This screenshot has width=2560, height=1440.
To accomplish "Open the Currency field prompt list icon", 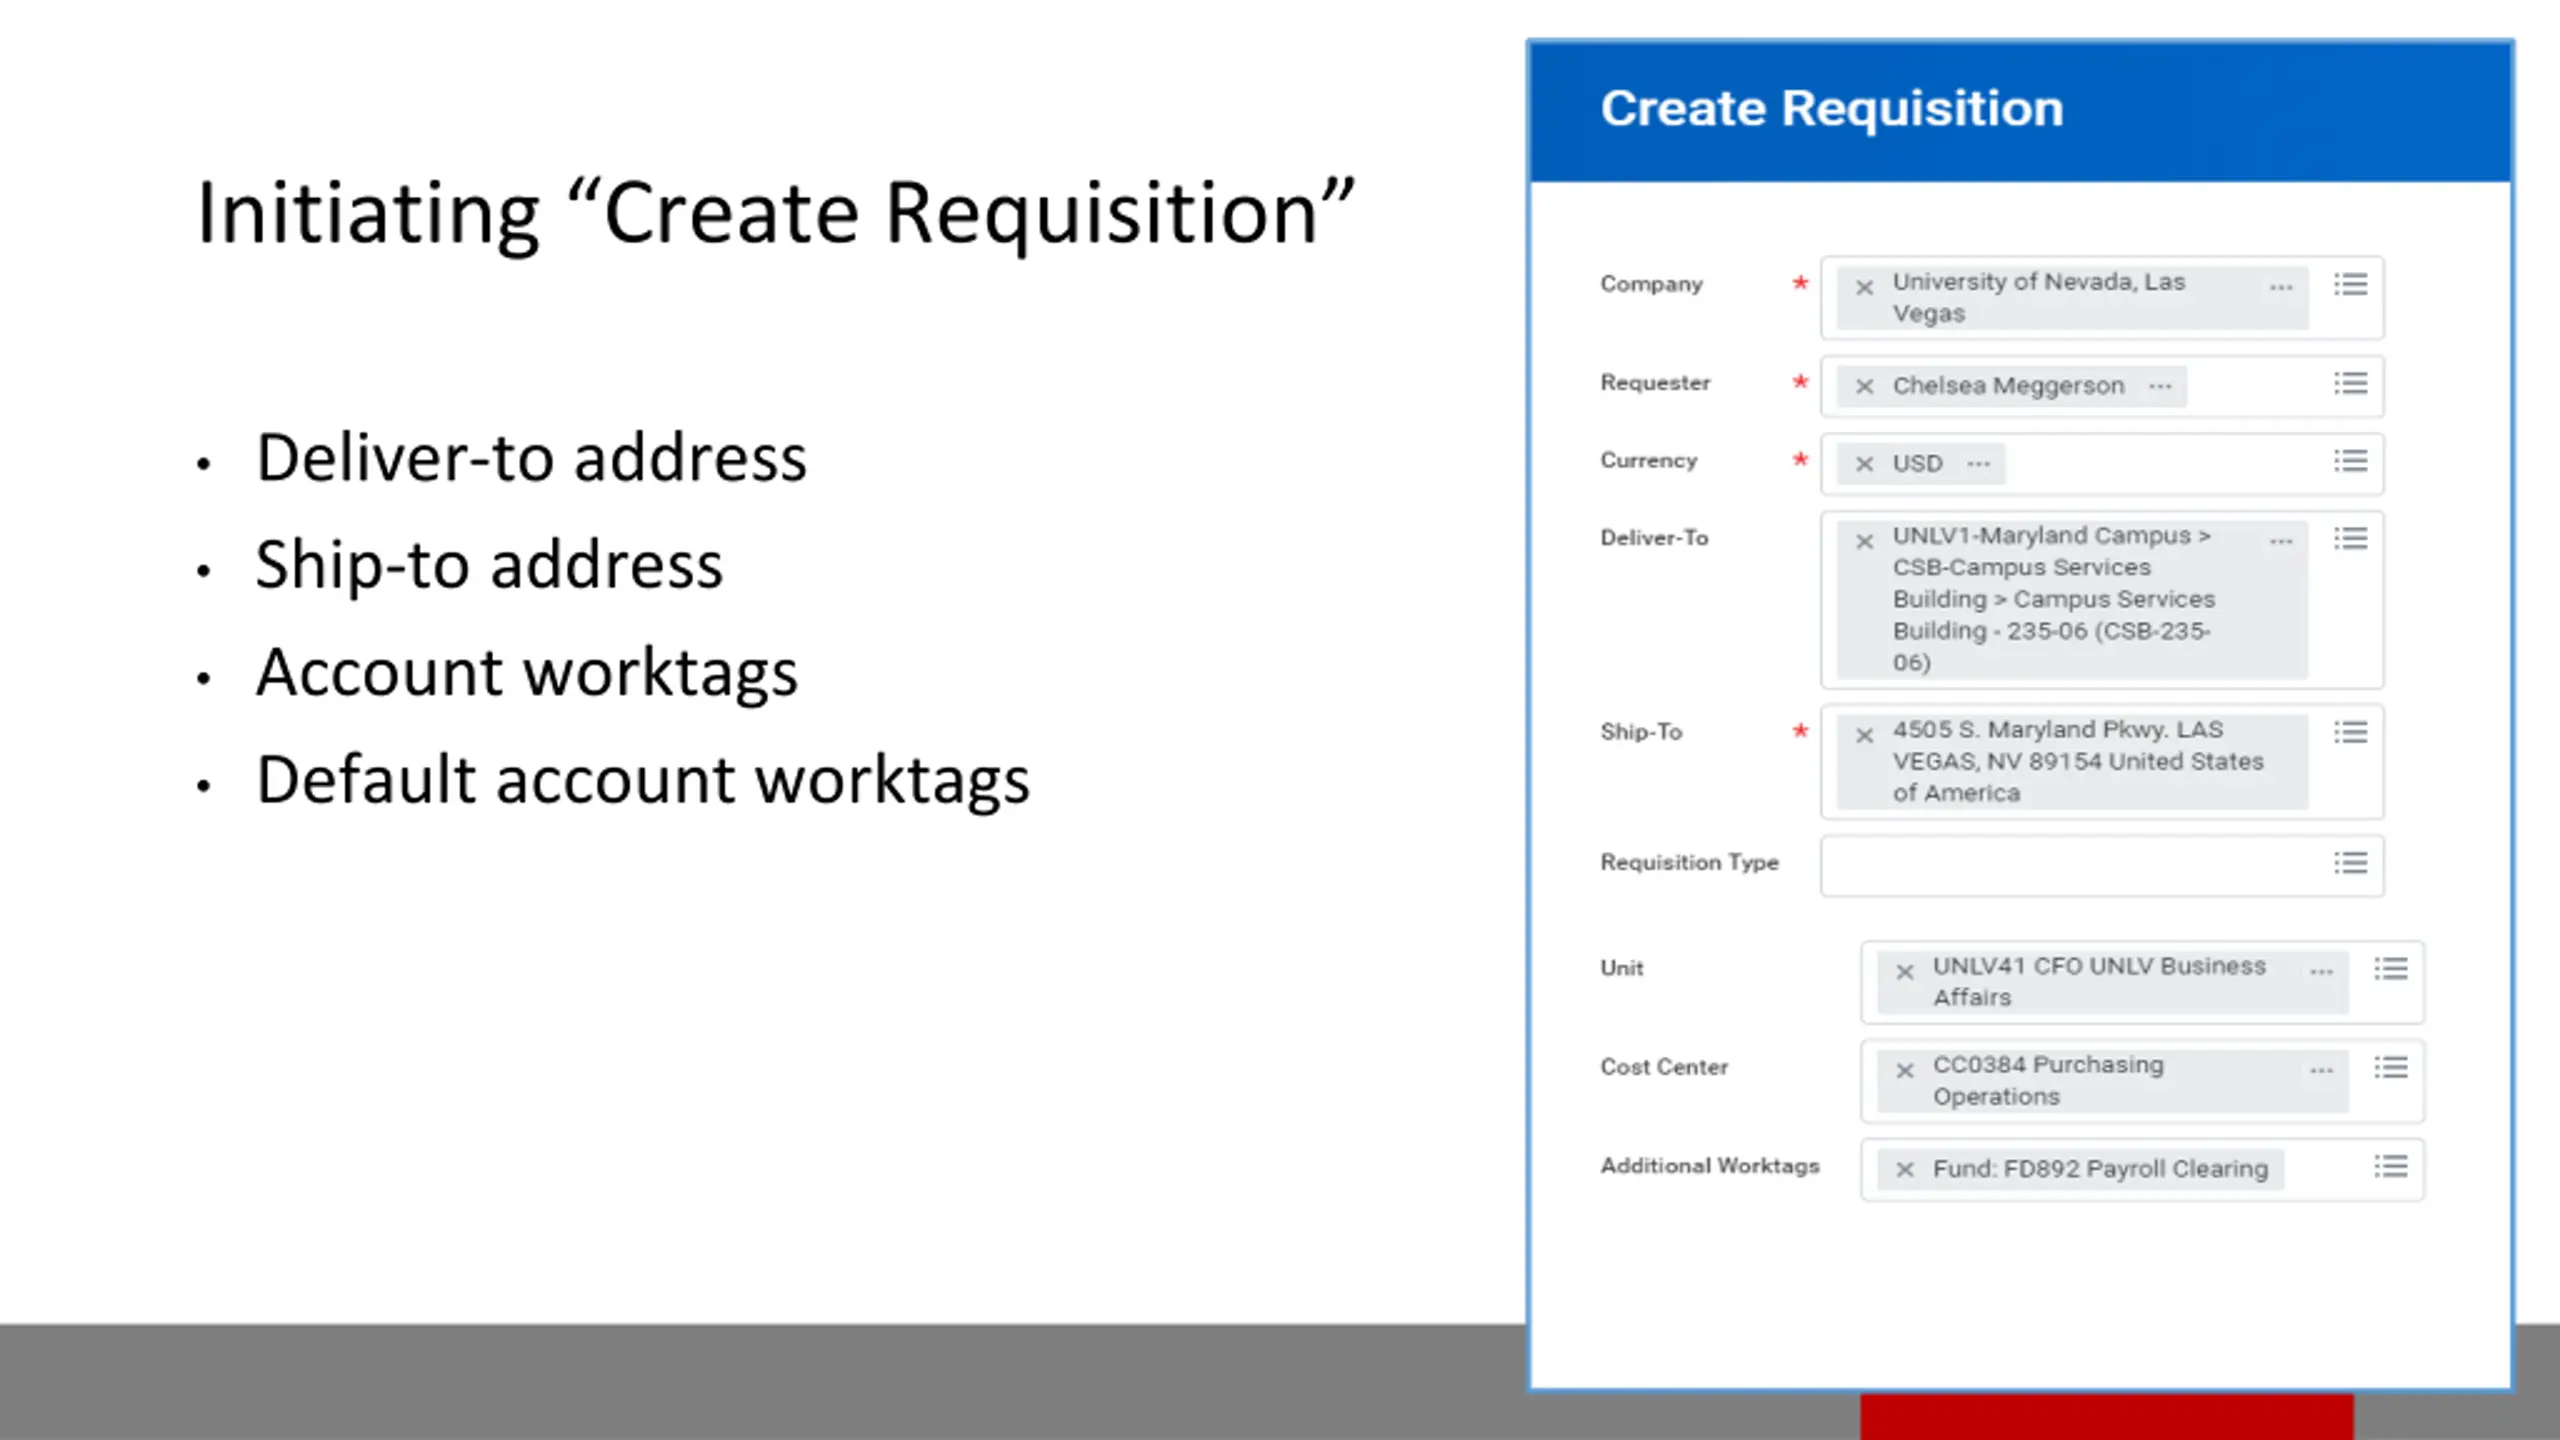I will 2350,461.
